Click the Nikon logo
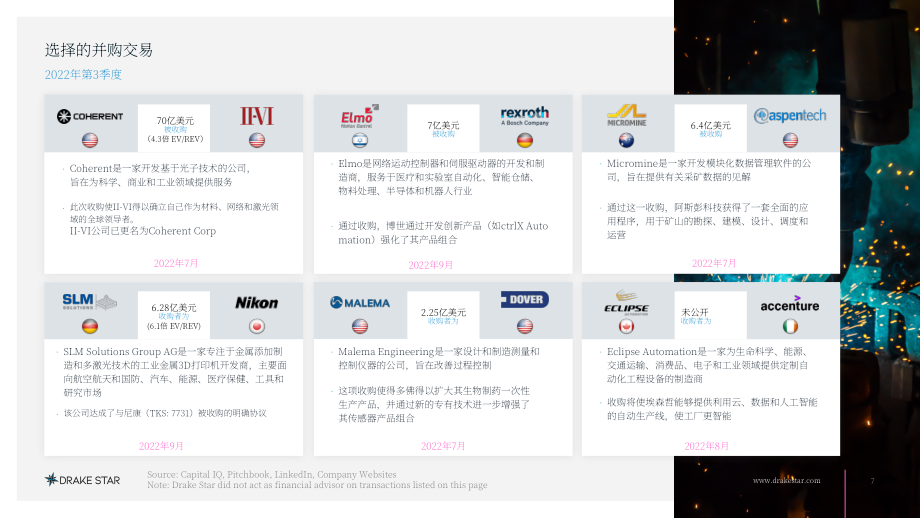 click(x=256, y=303)
